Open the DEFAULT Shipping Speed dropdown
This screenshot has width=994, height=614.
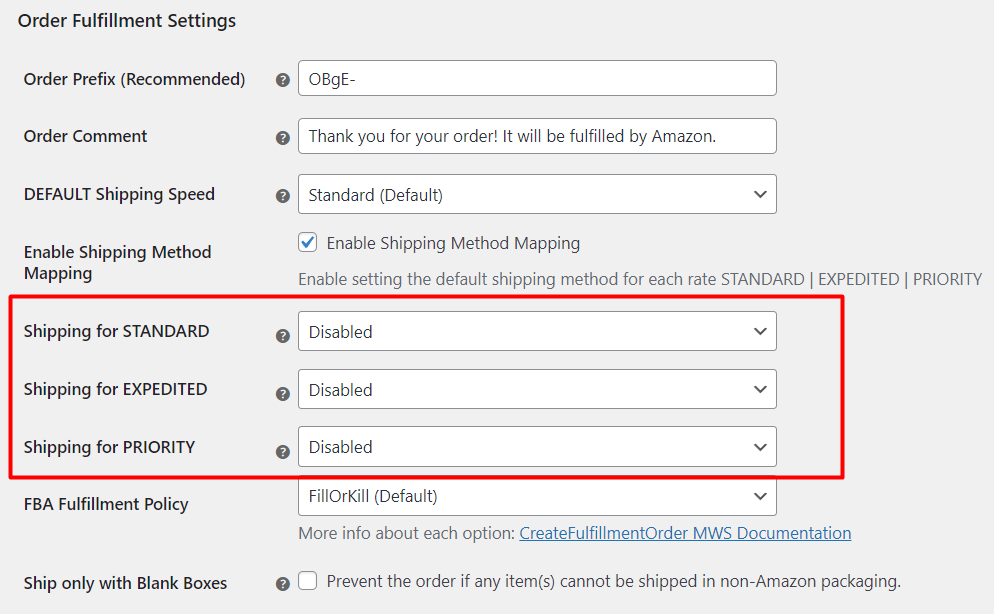click(x=537, y=194)
